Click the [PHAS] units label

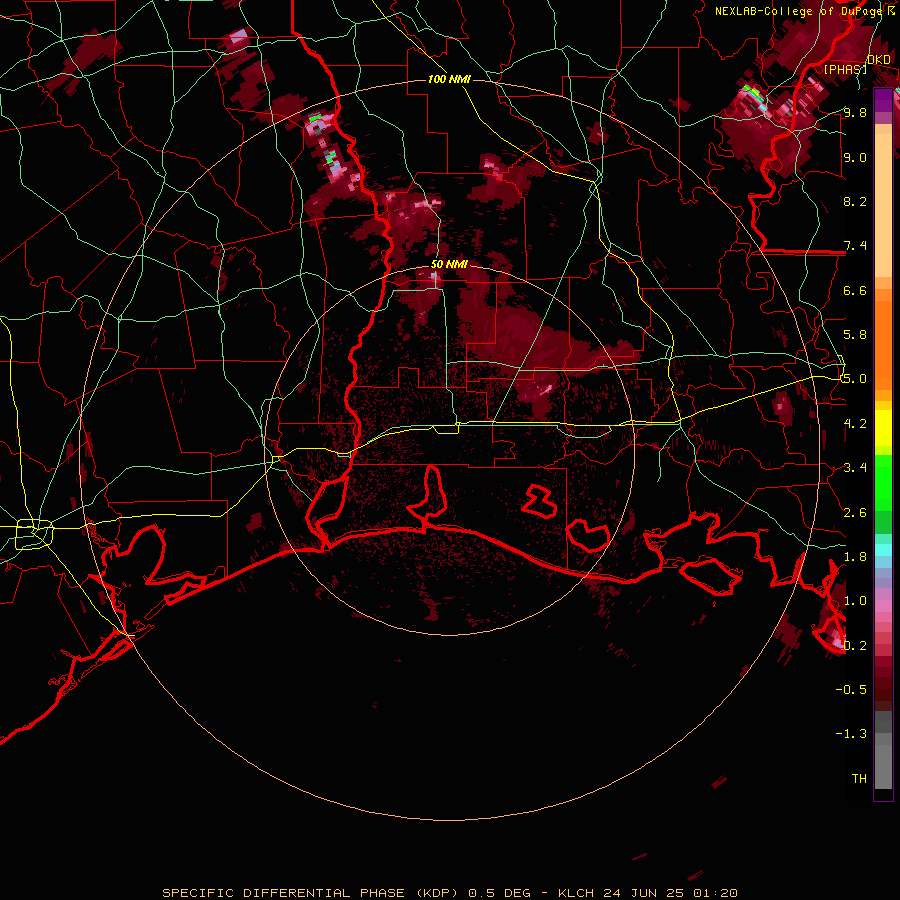pos(845,69)
